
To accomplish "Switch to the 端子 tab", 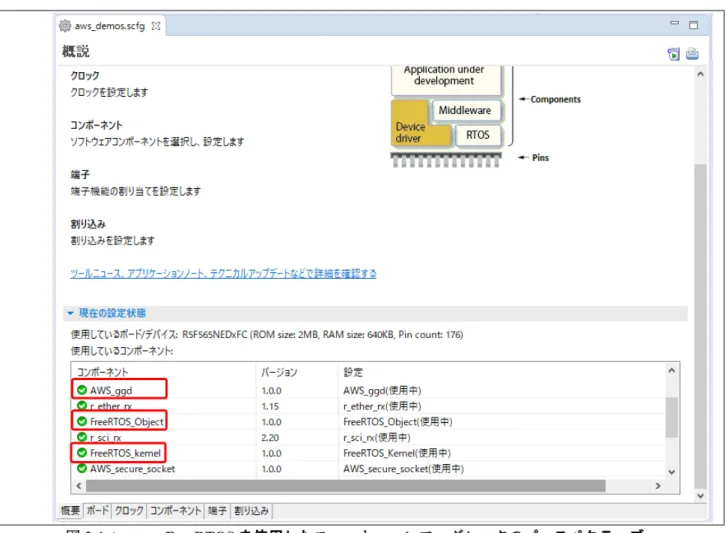I will point(217,511).
